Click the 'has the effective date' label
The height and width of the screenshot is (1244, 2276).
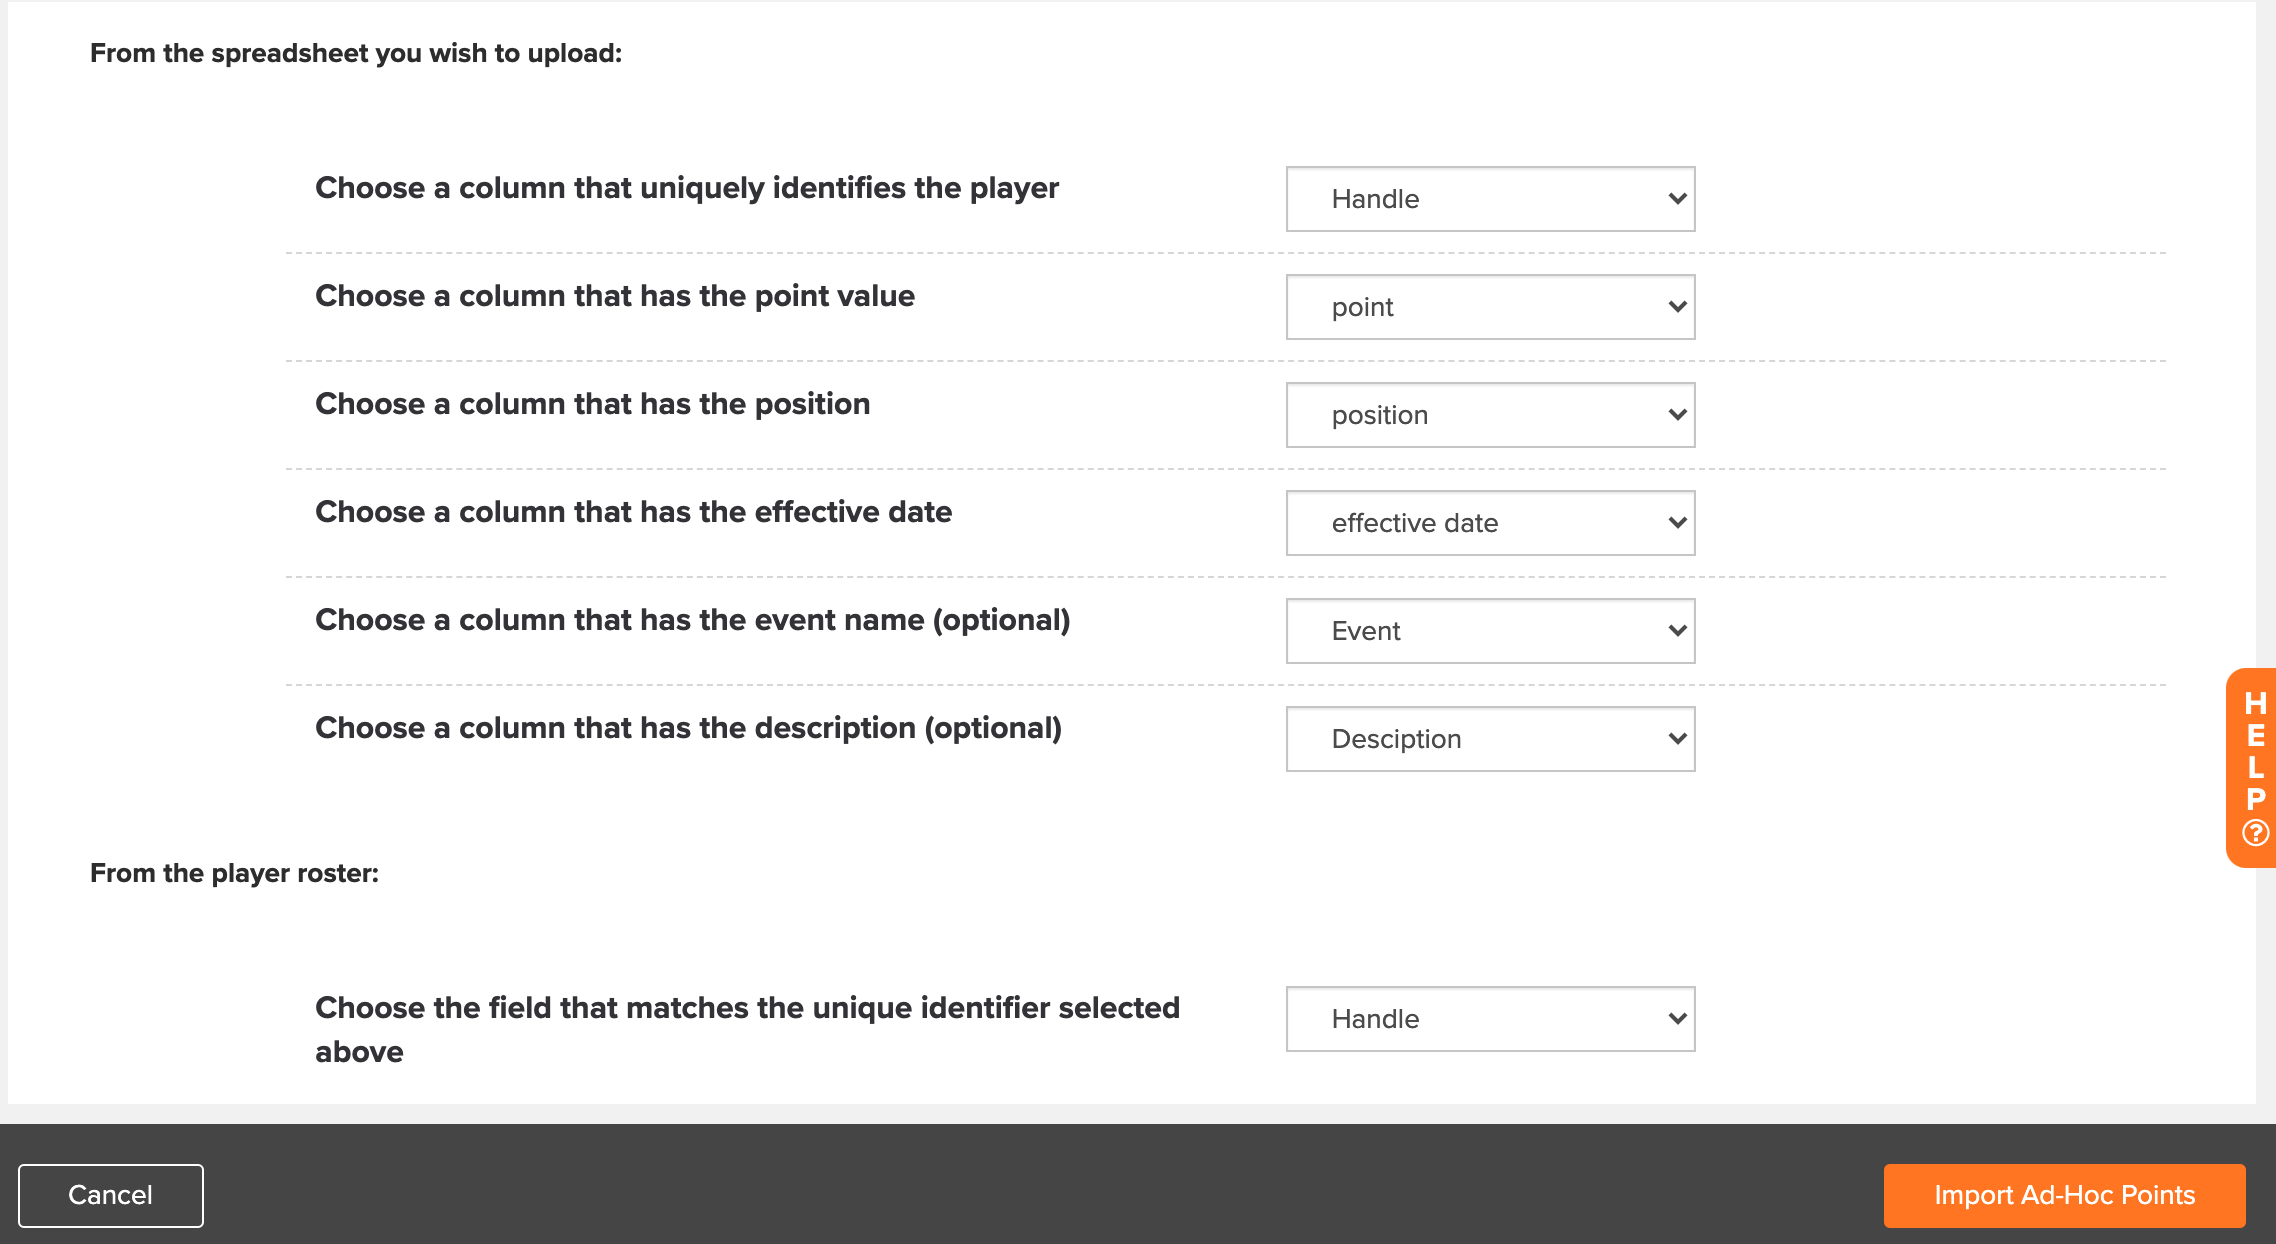pos(634,512)
